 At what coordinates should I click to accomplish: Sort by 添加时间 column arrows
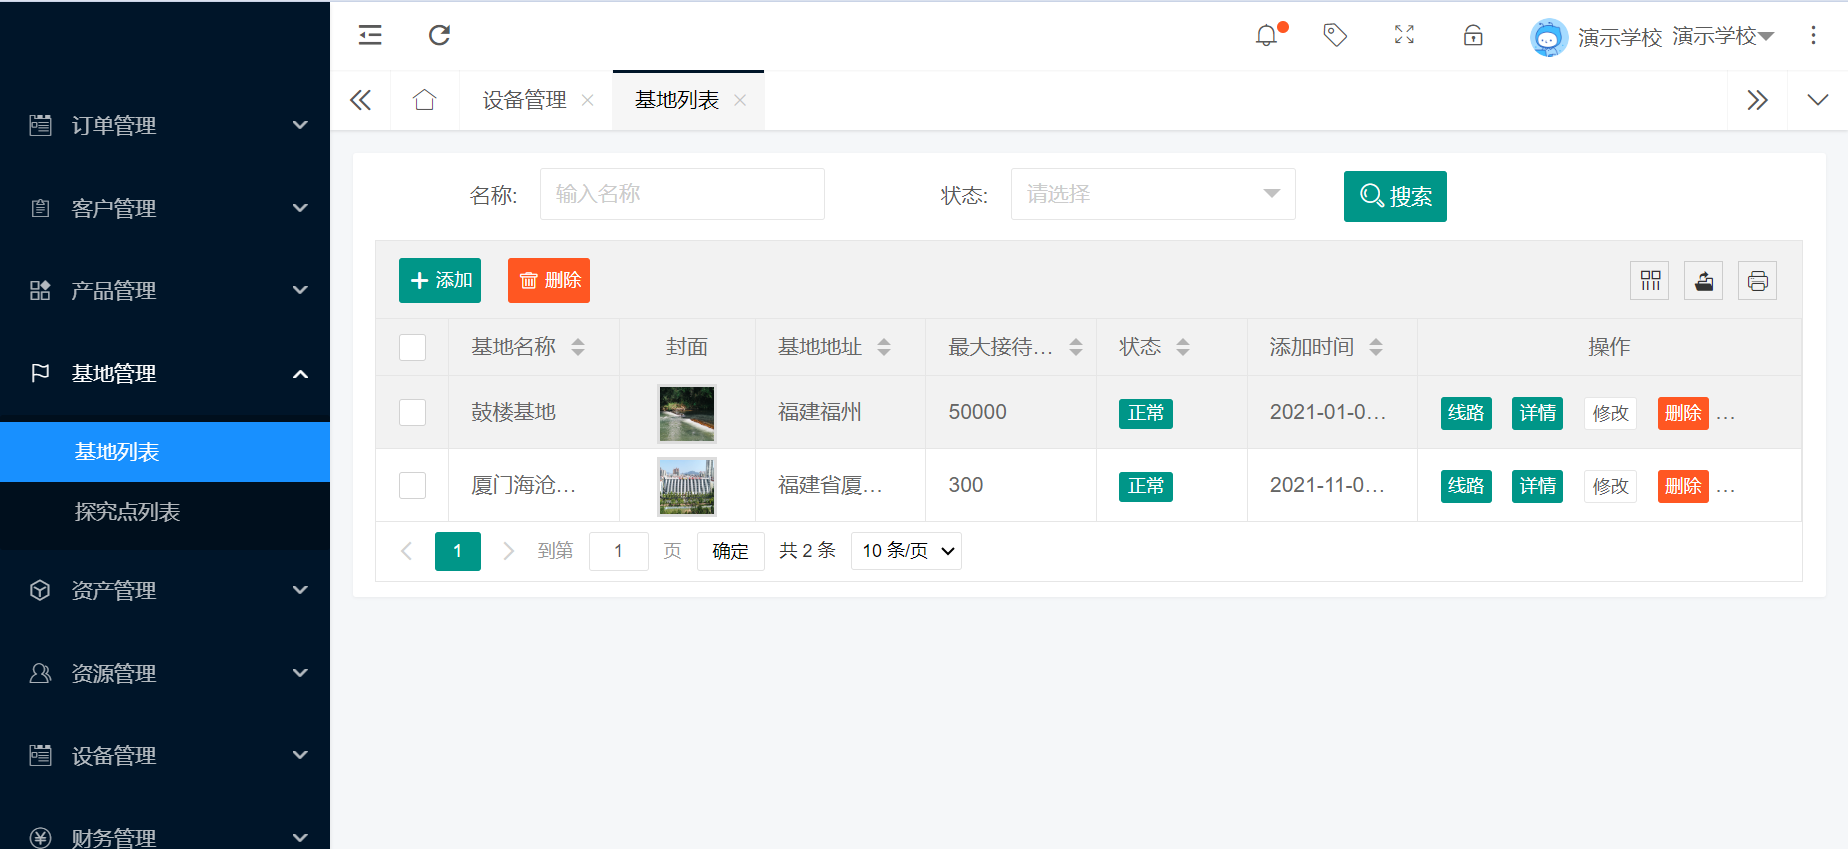coord(1376,347)
